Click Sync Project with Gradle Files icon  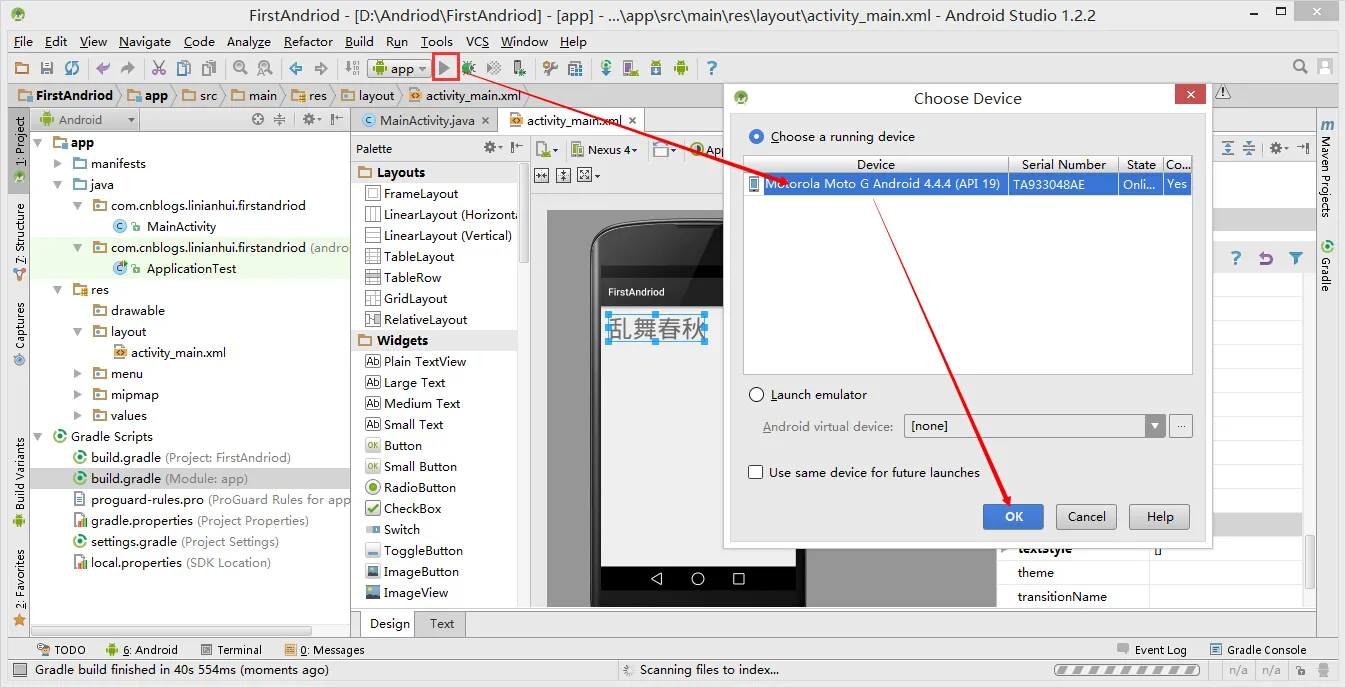click(606, 68)
